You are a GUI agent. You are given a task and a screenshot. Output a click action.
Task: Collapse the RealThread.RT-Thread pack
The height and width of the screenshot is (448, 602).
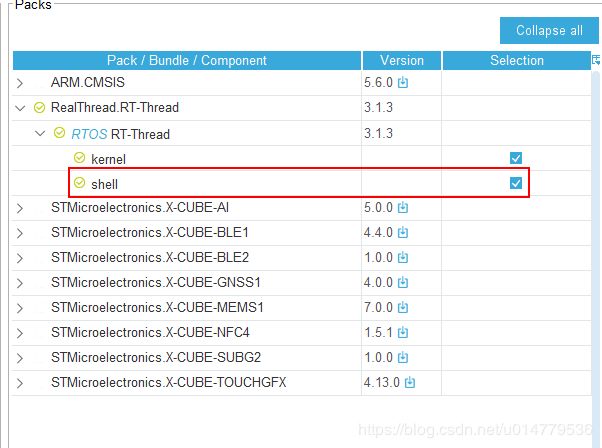20,108
